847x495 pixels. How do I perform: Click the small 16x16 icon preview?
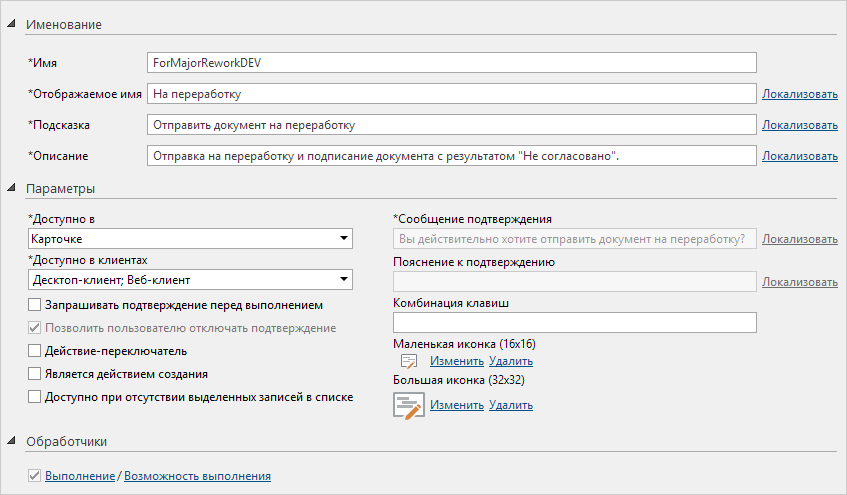(x=407, y=361)
